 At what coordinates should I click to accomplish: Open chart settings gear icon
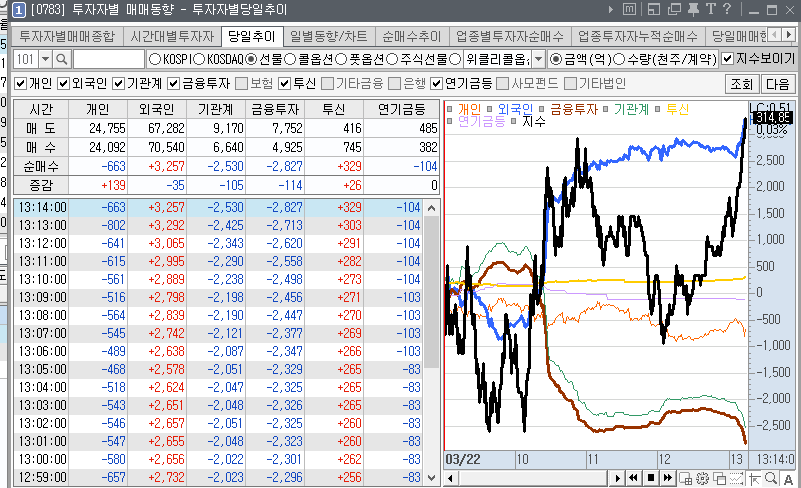[700, 478]
